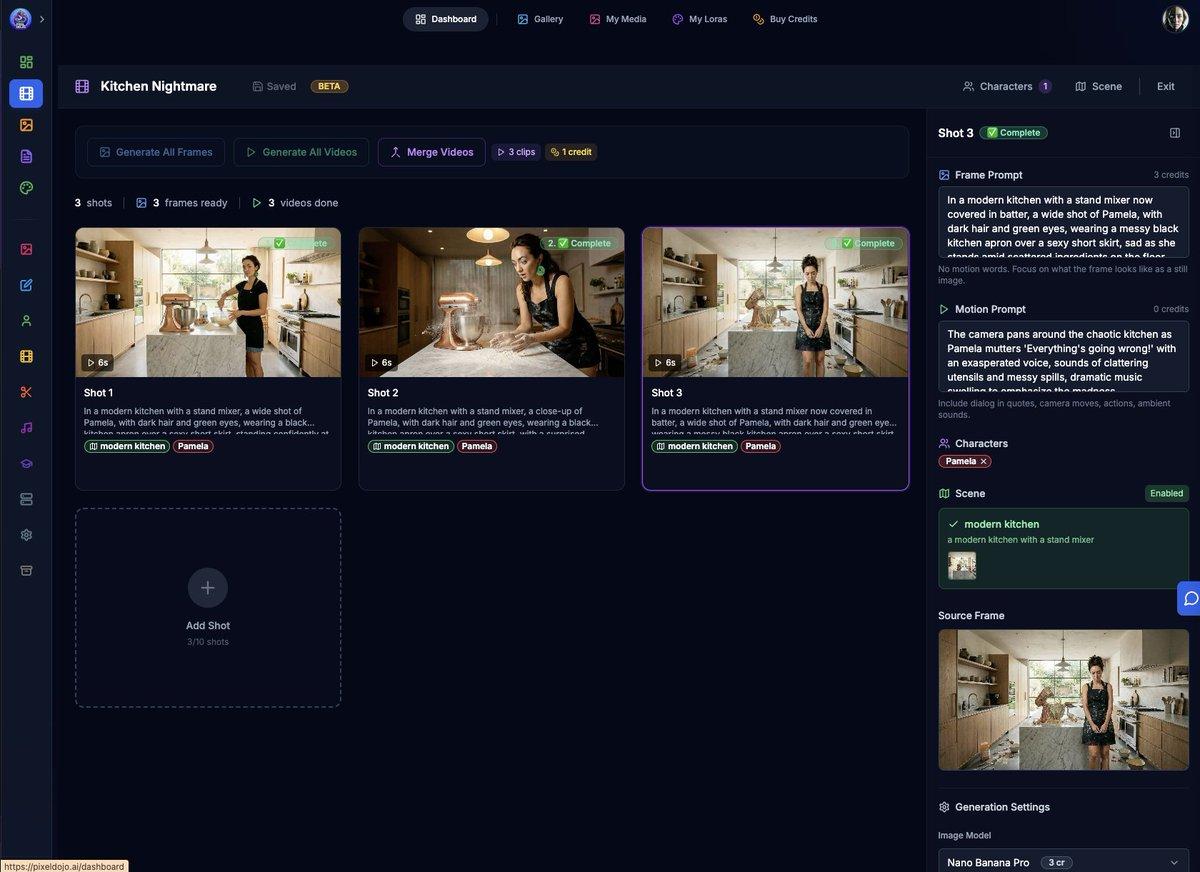Select the Shot 2 thumbnail

[492, 302]
